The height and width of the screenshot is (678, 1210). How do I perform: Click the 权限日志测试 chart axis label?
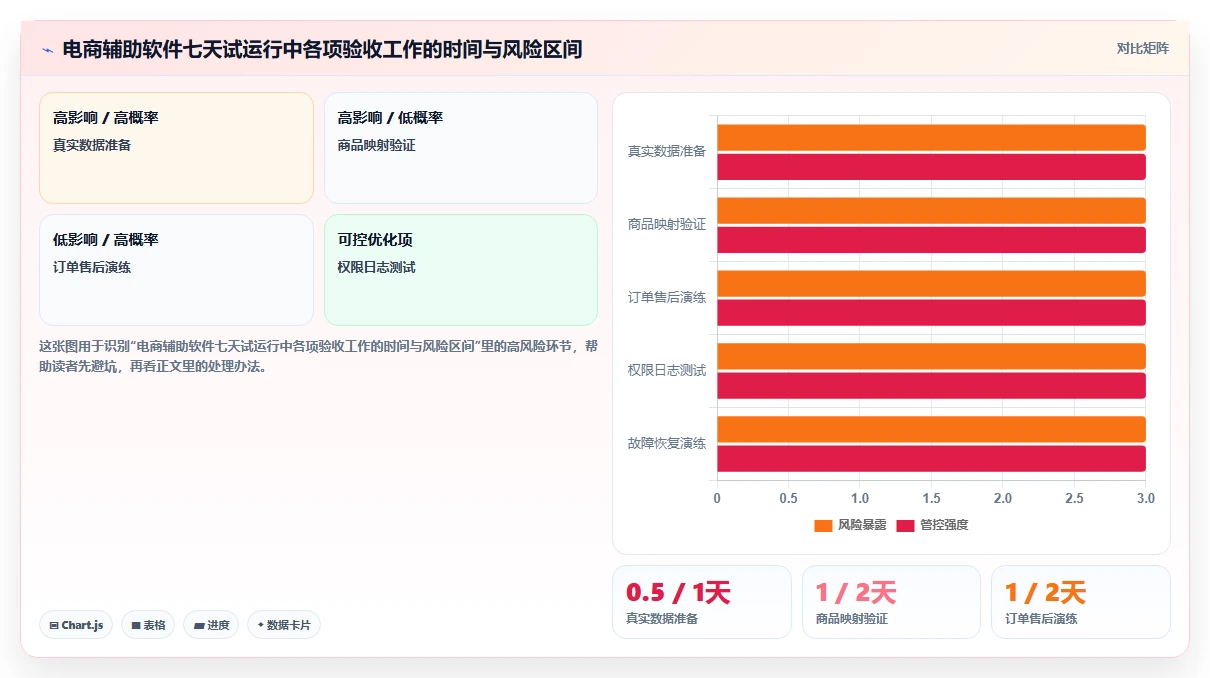coord(666,371)
